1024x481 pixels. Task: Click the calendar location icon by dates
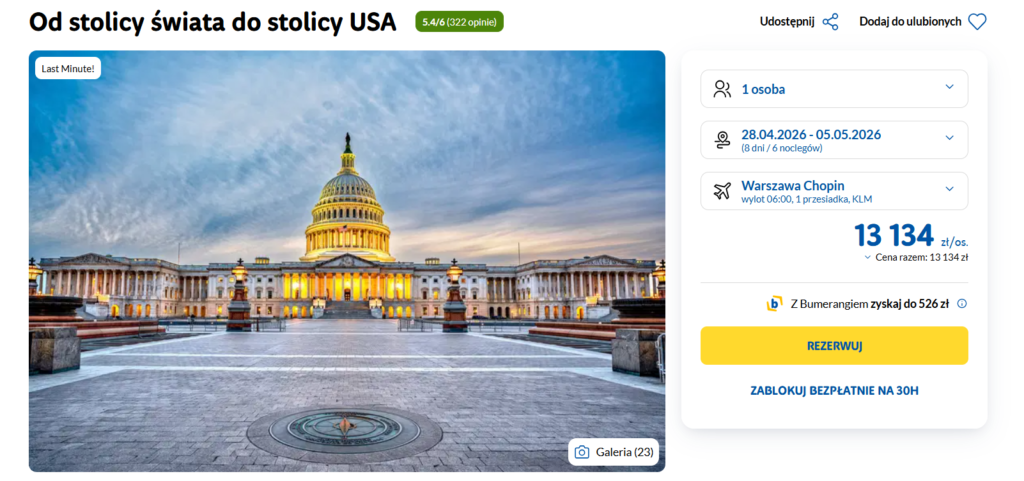click(722, 140)
